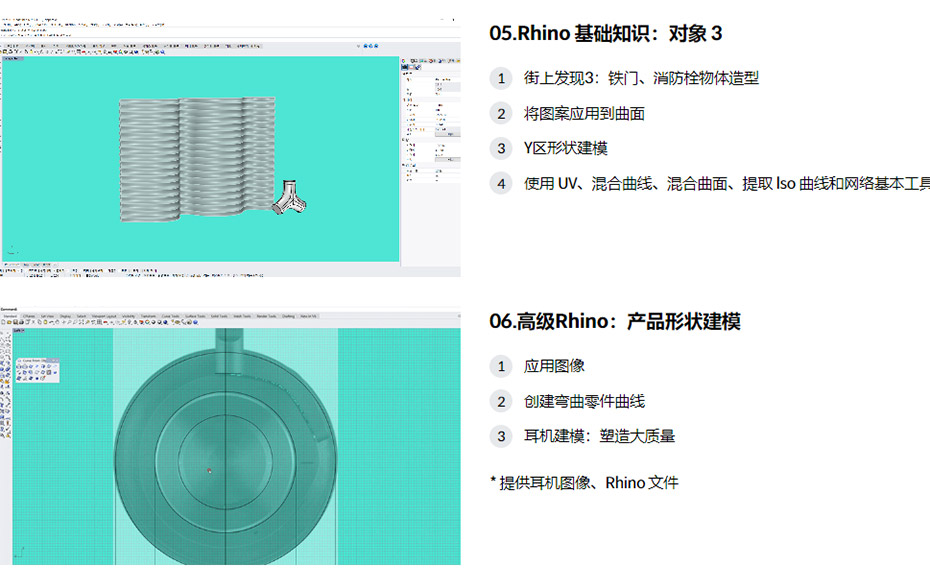Switch to Mesh Tools tab in headphone screenshot
Image resolution: width=930 pixels, height=582 pixels.
[x=242, y=316]
